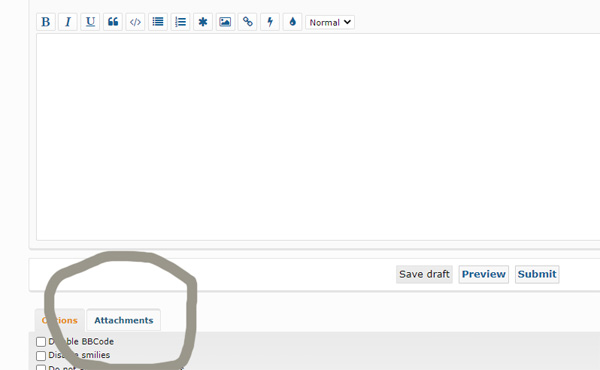Image resolution: width=600 pixels, height=370 pixels.
Task: Insert a quote block
Action: click(x=113, y=22)
